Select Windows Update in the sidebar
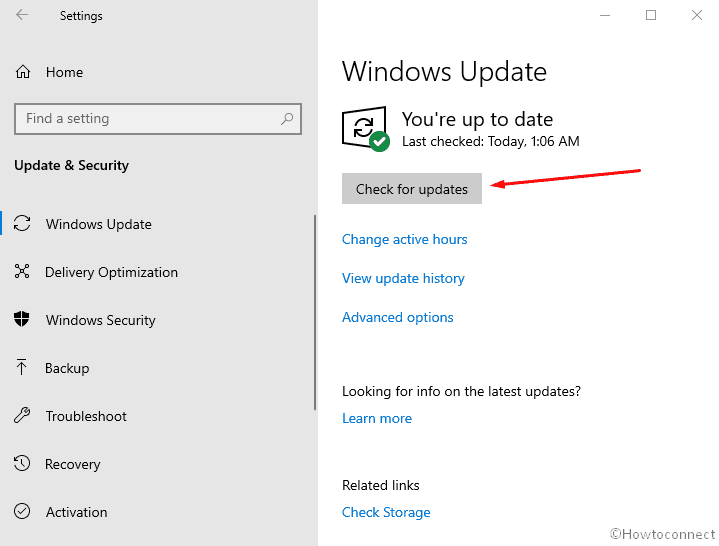Screen dimensions: 719x546 point(99,224)
